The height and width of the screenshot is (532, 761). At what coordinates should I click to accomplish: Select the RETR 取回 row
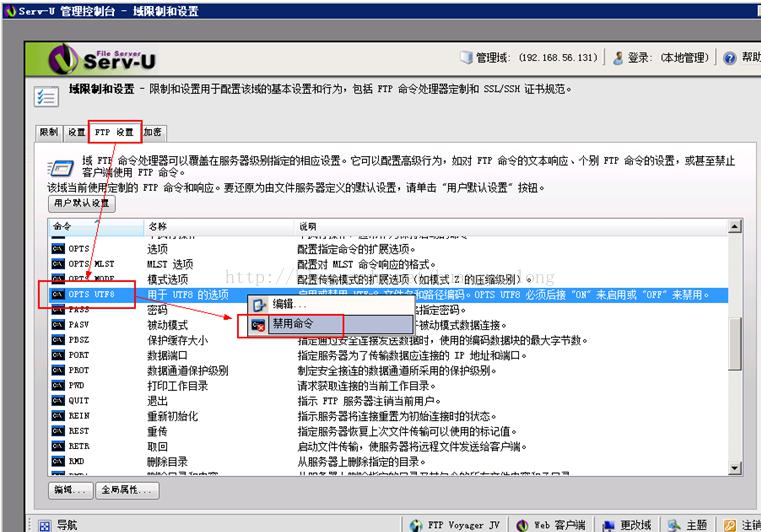click(x=388, y=446)
